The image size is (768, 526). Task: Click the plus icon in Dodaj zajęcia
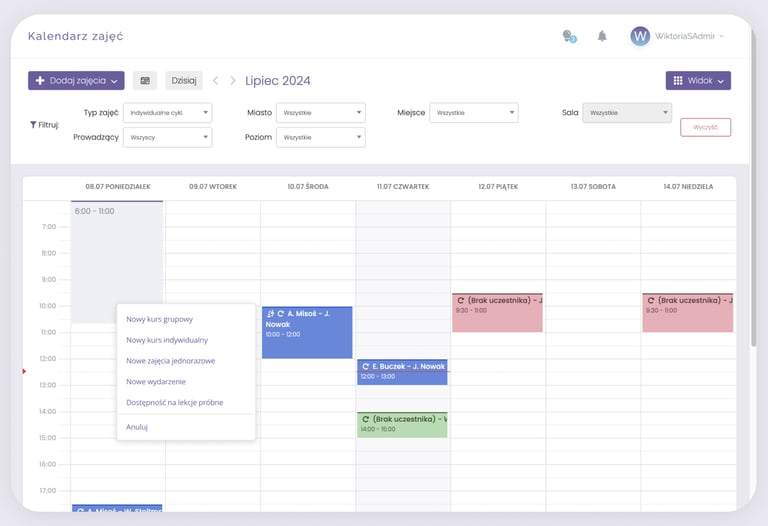40,80
